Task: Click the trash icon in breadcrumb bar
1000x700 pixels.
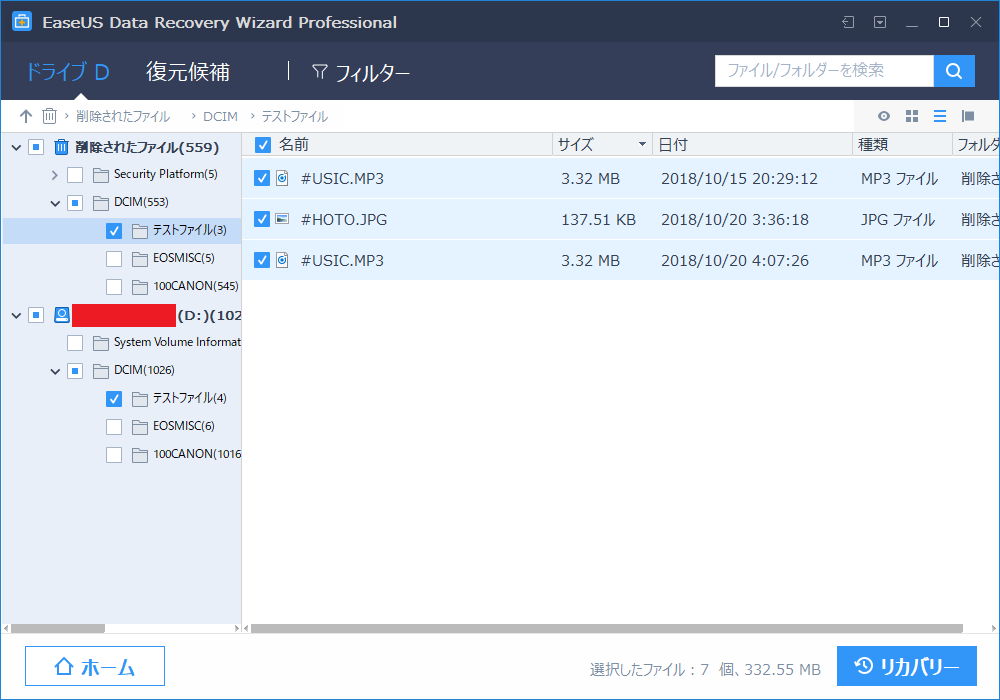Action: click(x=49, y=116)
